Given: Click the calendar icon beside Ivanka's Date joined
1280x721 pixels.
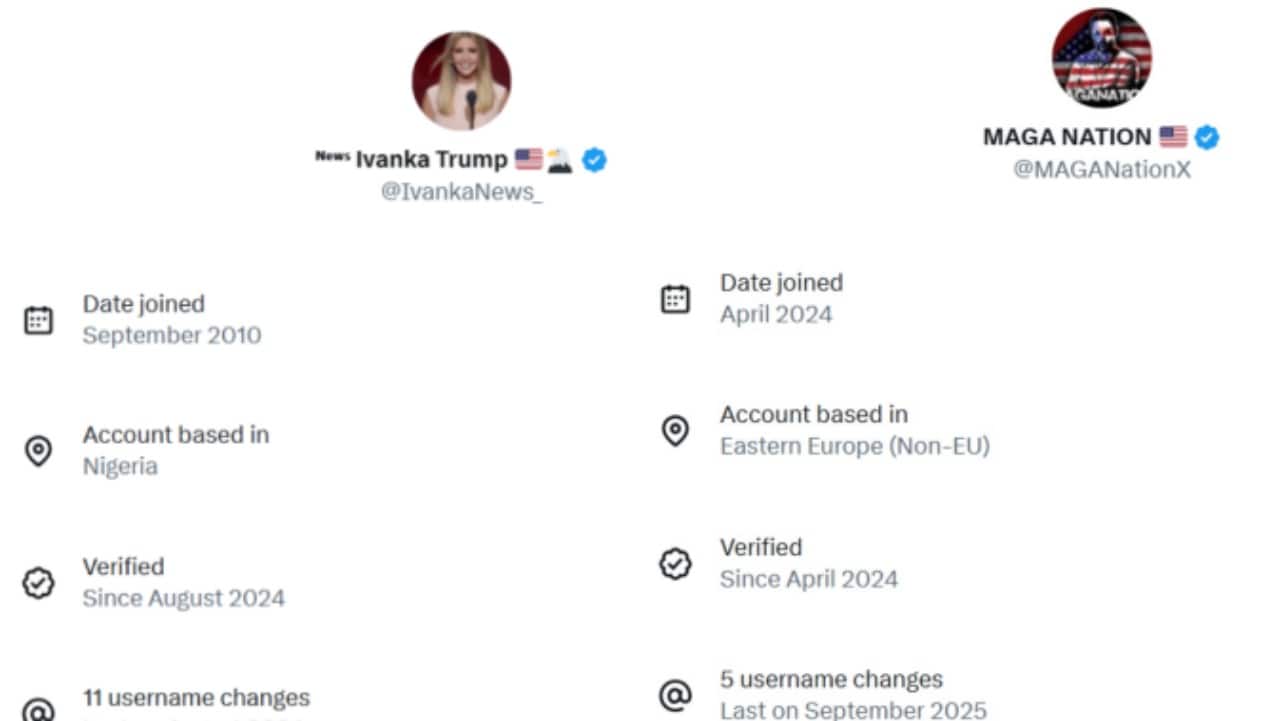Looking at the screenshot, I should 38,320.
